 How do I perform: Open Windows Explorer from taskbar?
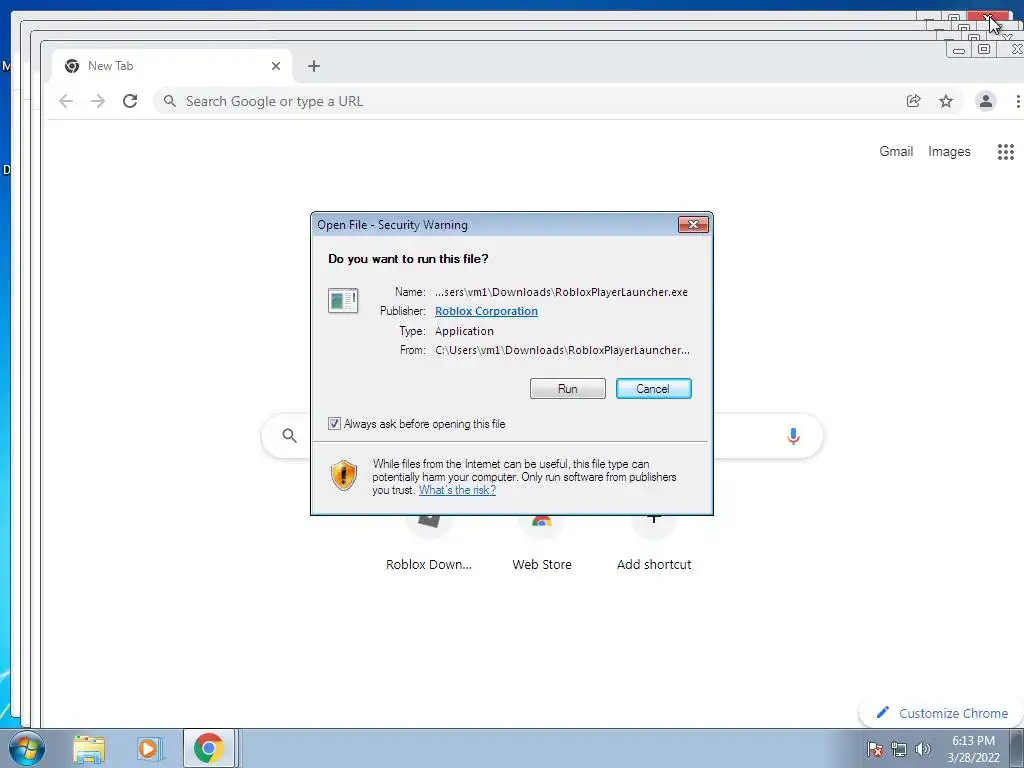(89, 749)
